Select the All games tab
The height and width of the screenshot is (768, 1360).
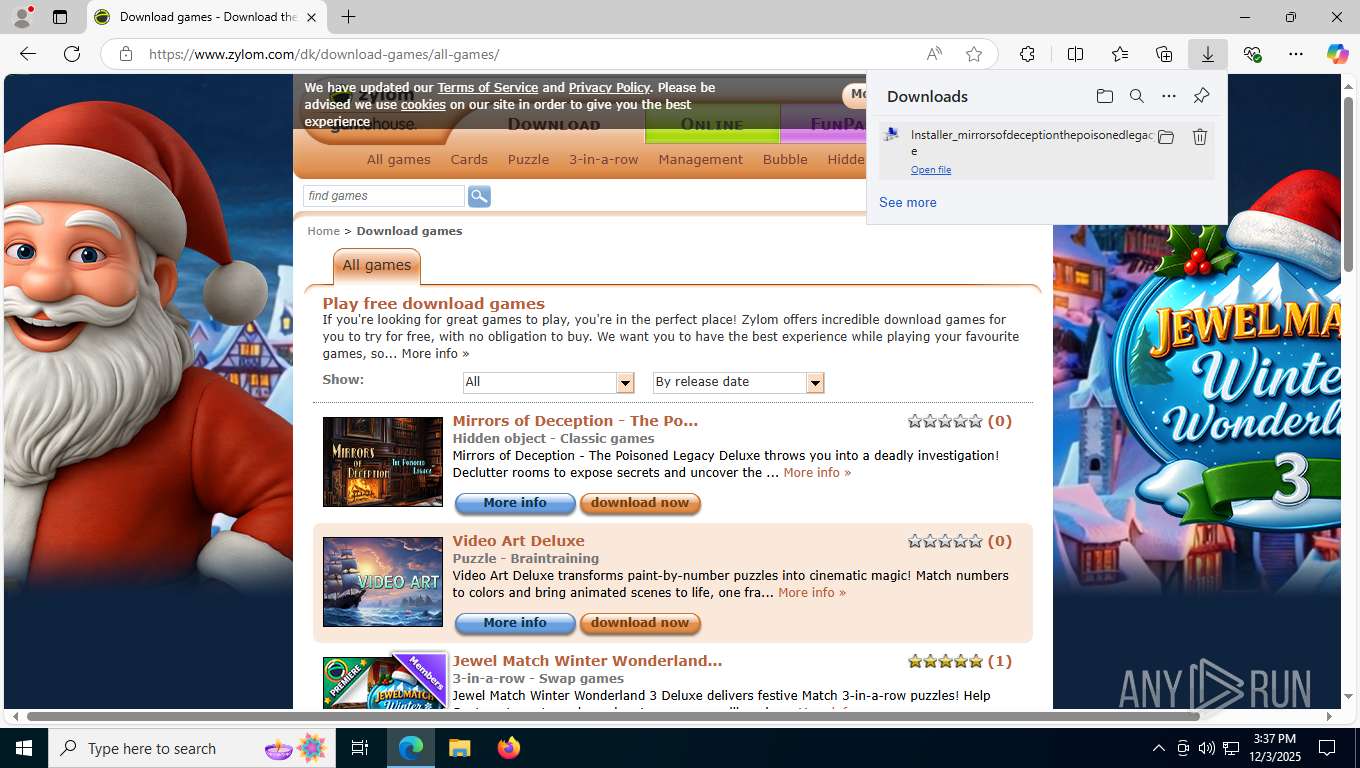377,266
